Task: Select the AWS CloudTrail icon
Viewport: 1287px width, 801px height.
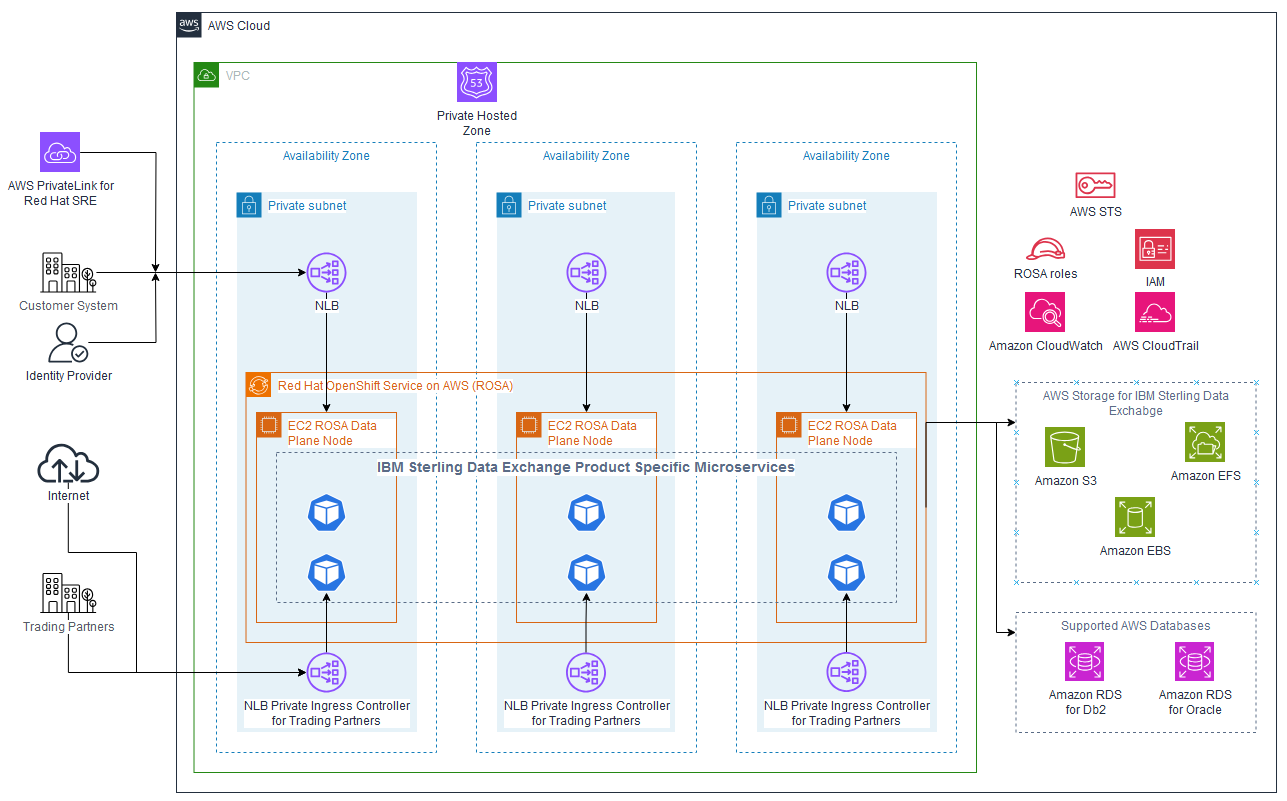Action: pos(1155,313)
